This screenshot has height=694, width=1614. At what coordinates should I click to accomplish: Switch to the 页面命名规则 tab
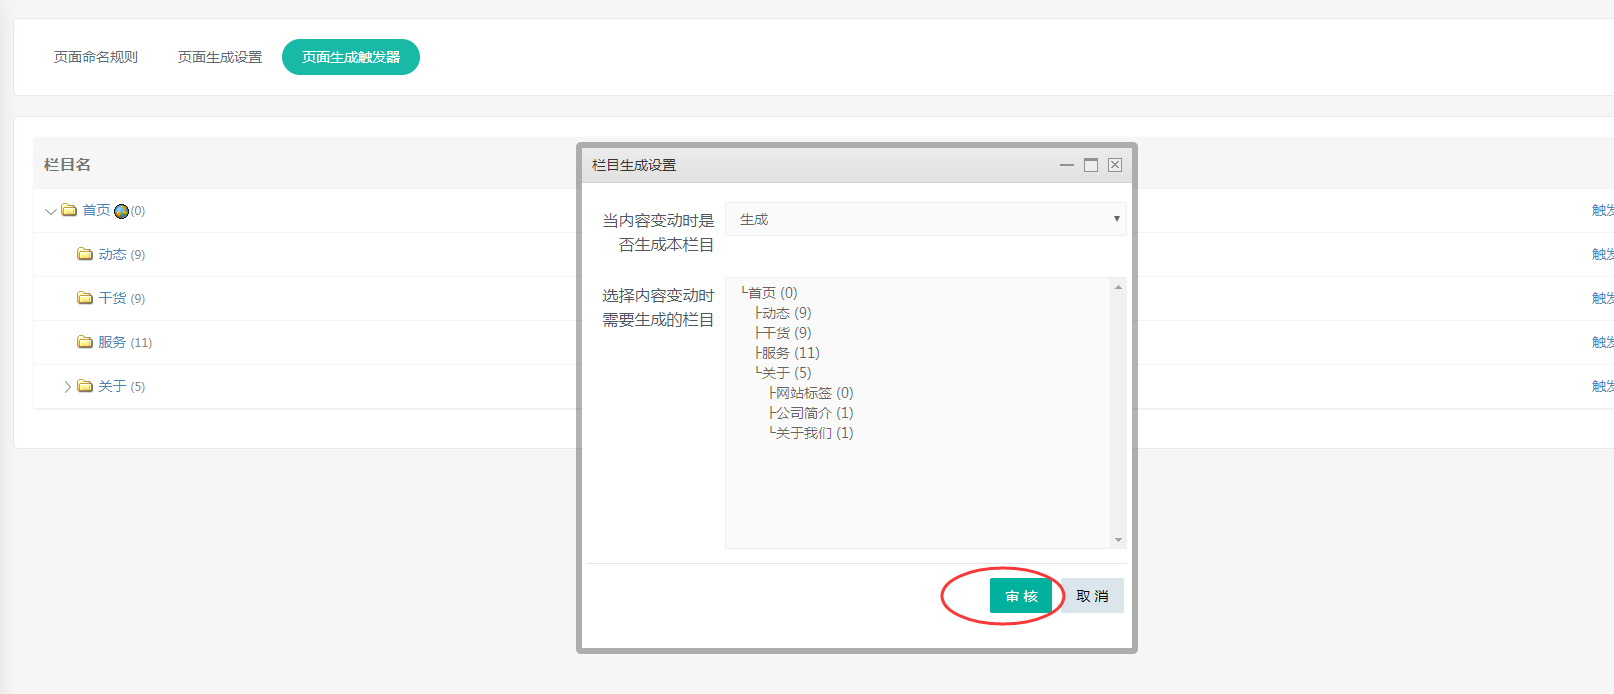[x=96, y=57]
